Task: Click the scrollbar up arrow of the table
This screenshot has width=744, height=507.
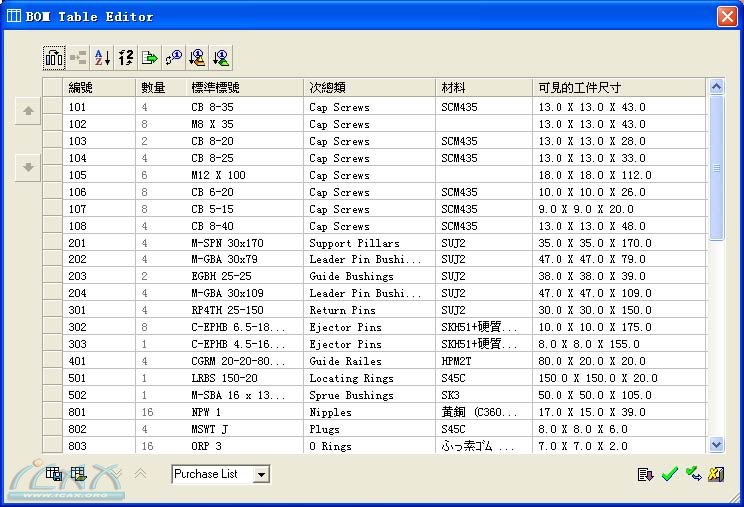Action: 716,87
